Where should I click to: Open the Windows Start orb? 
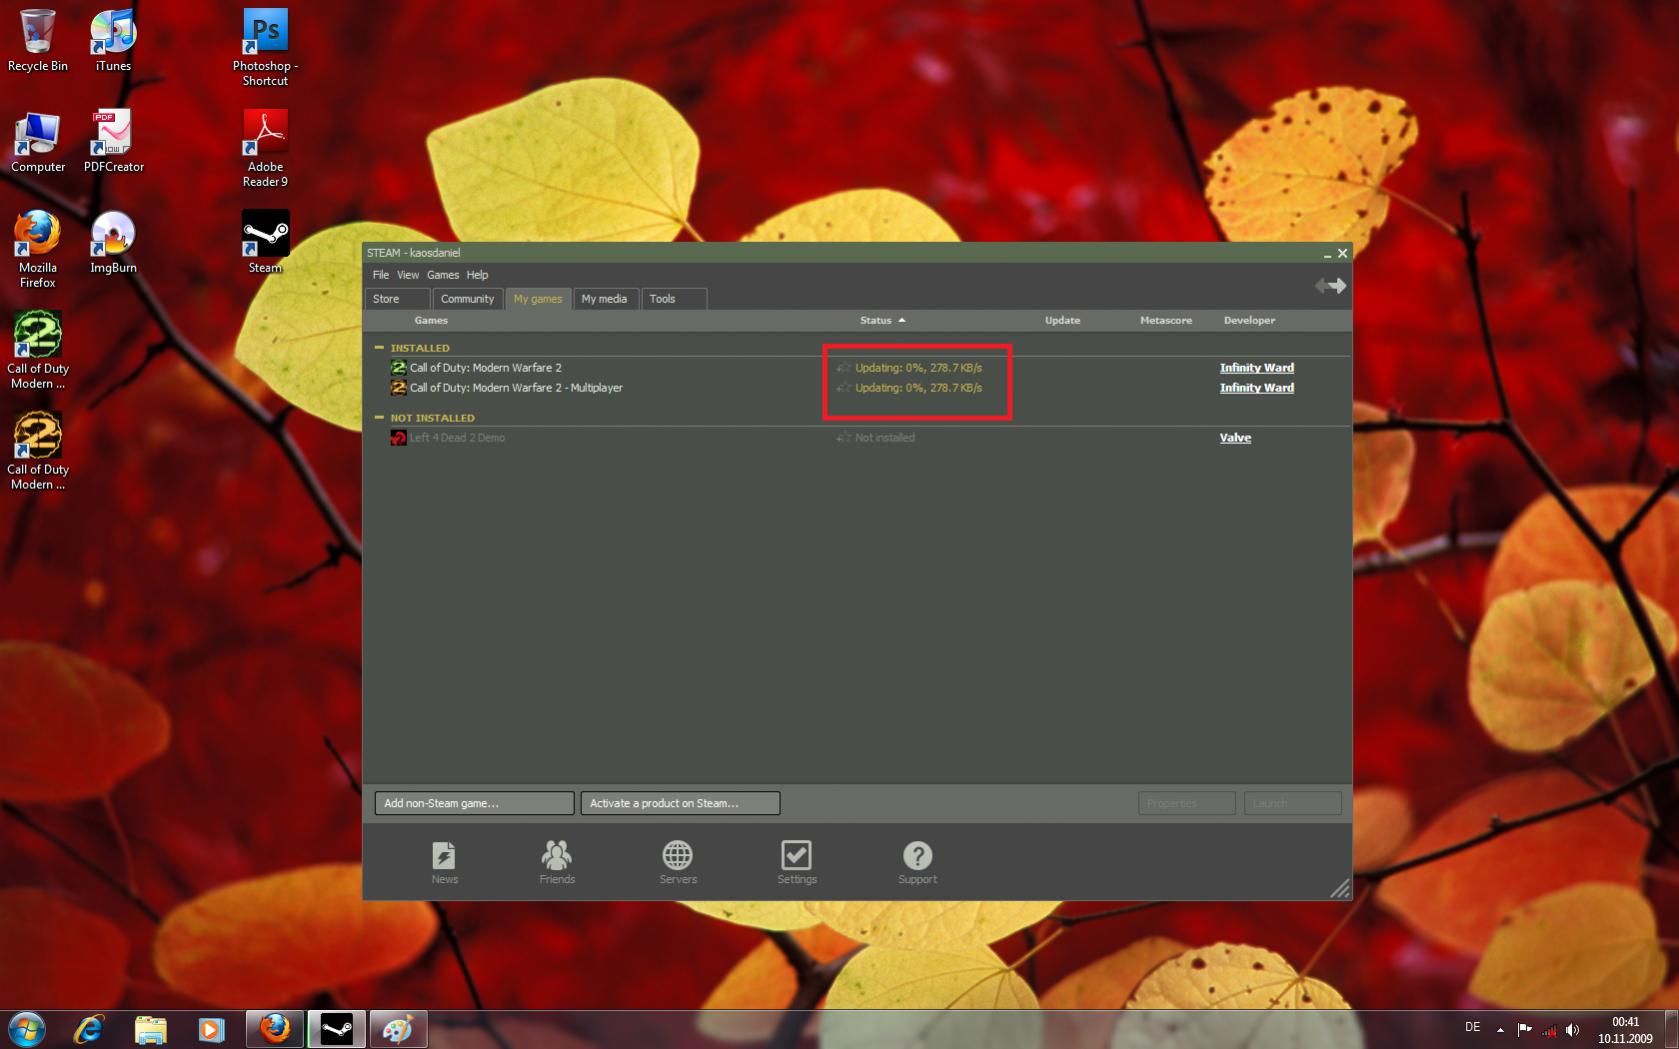click(x=26, y=1029)
